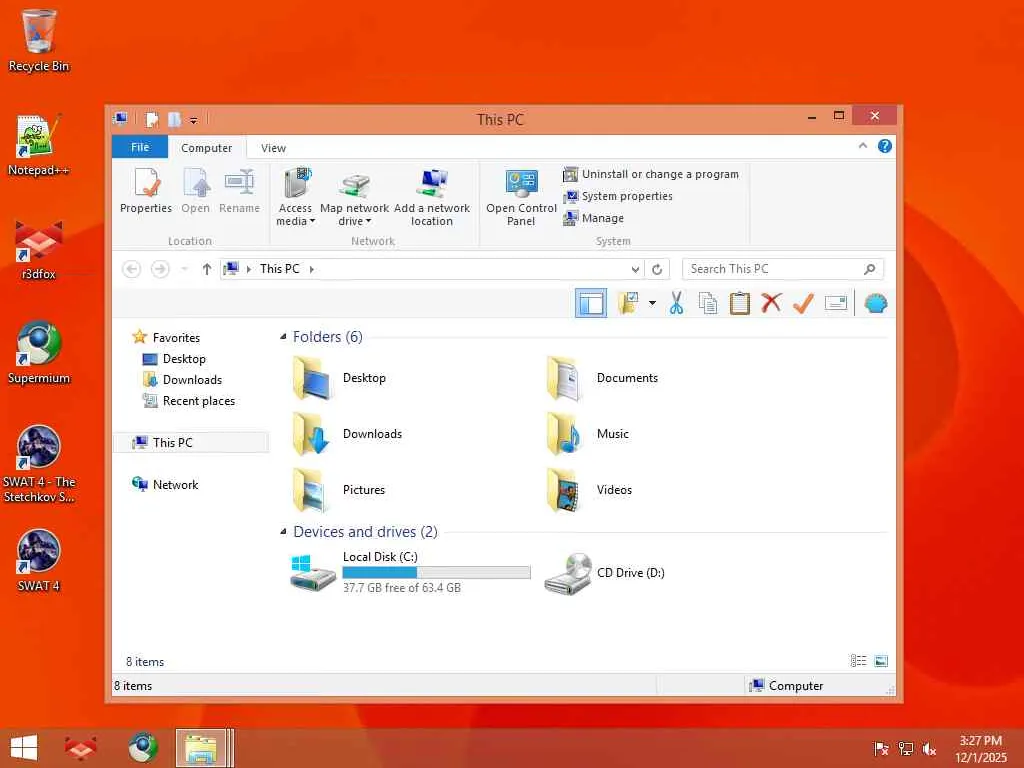The image size is (1024, 768).
Task: Select Downloads under Favorites
Action: [182, 379]
